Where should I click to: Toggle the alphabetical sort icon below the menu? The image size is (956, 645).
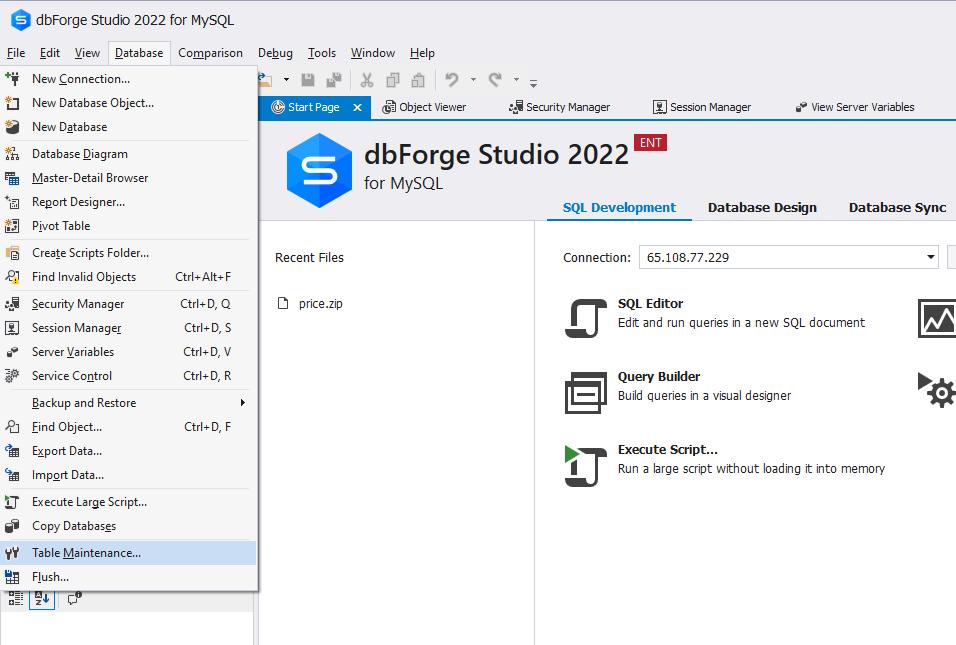pyautogui.click(x=42, y=599)
